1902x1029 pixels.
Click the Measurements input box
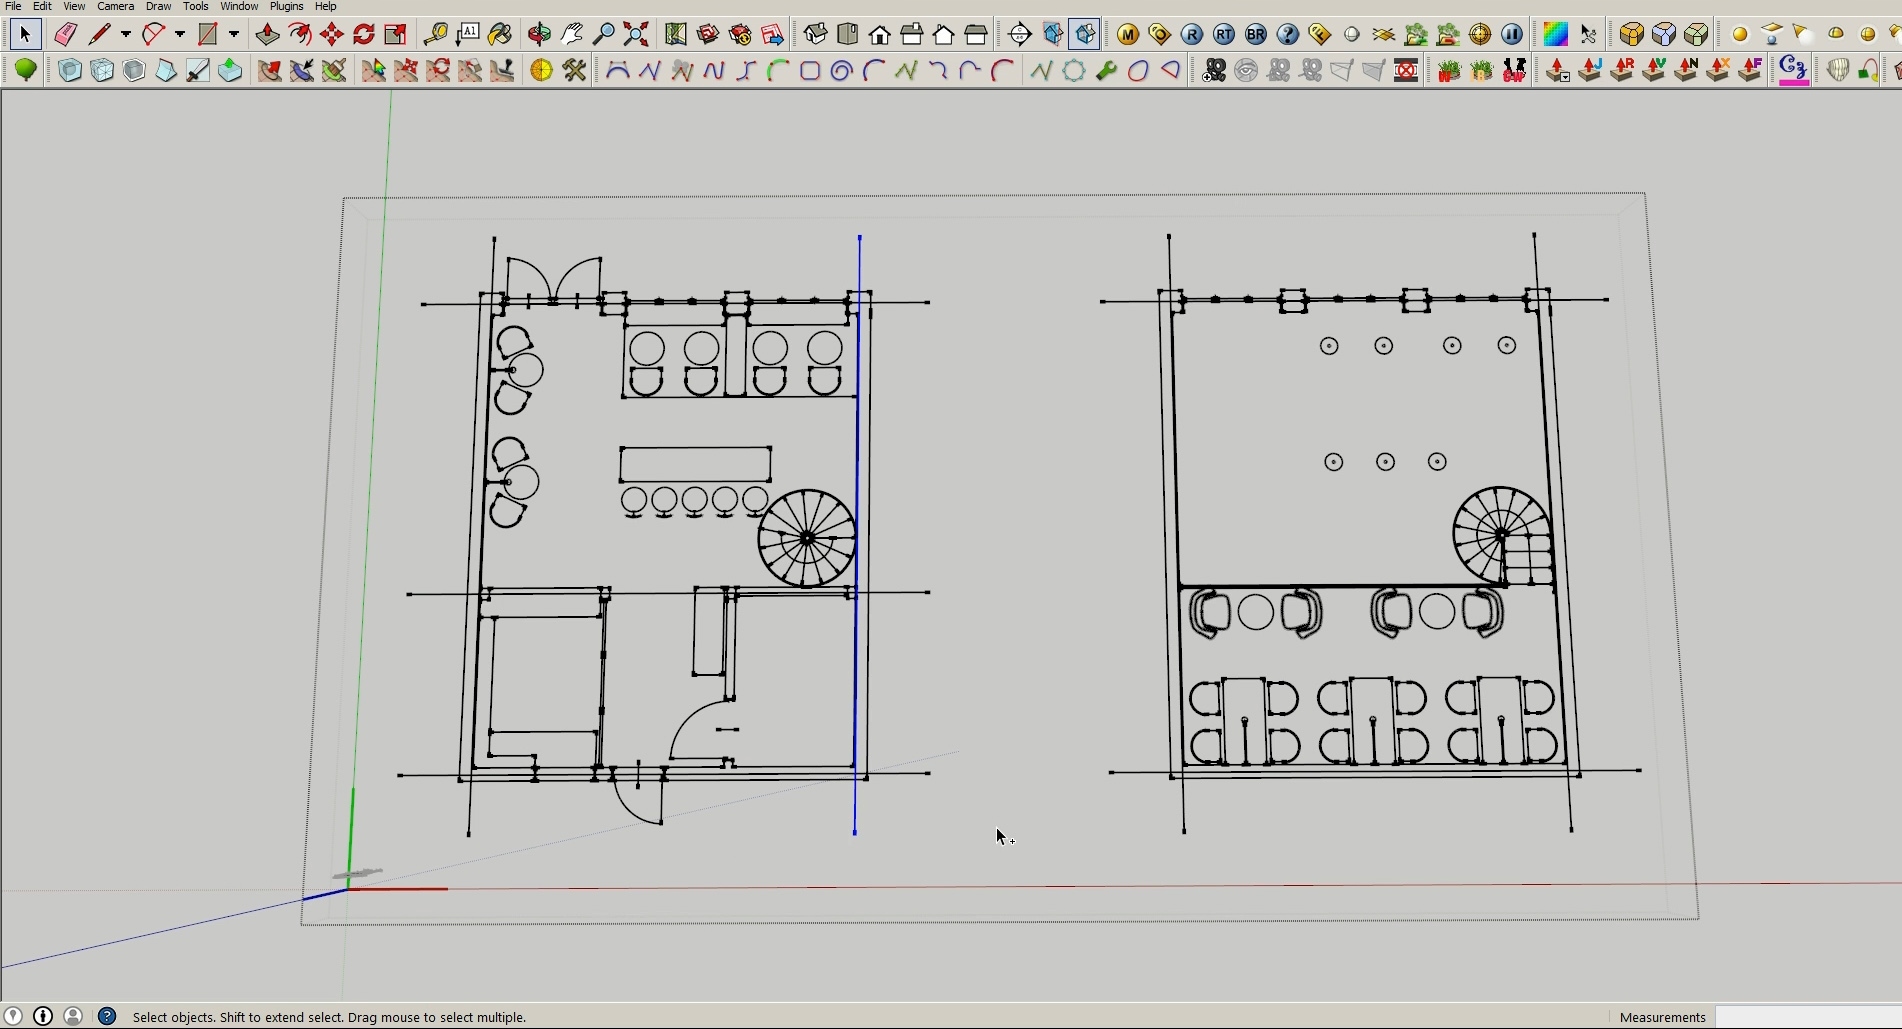tap(1806, 1017)
